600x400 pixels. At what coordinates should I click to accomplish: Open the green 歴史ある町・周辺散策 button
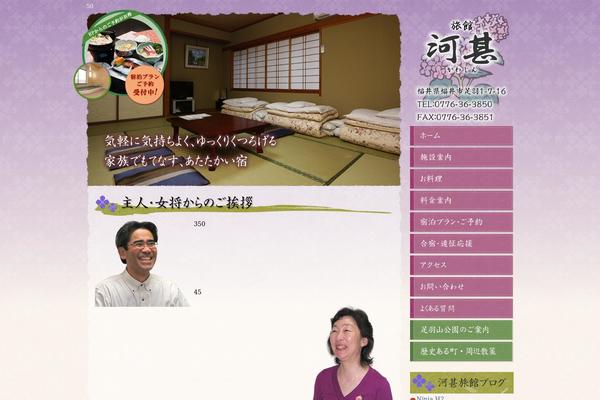click(x=461, y=351)
